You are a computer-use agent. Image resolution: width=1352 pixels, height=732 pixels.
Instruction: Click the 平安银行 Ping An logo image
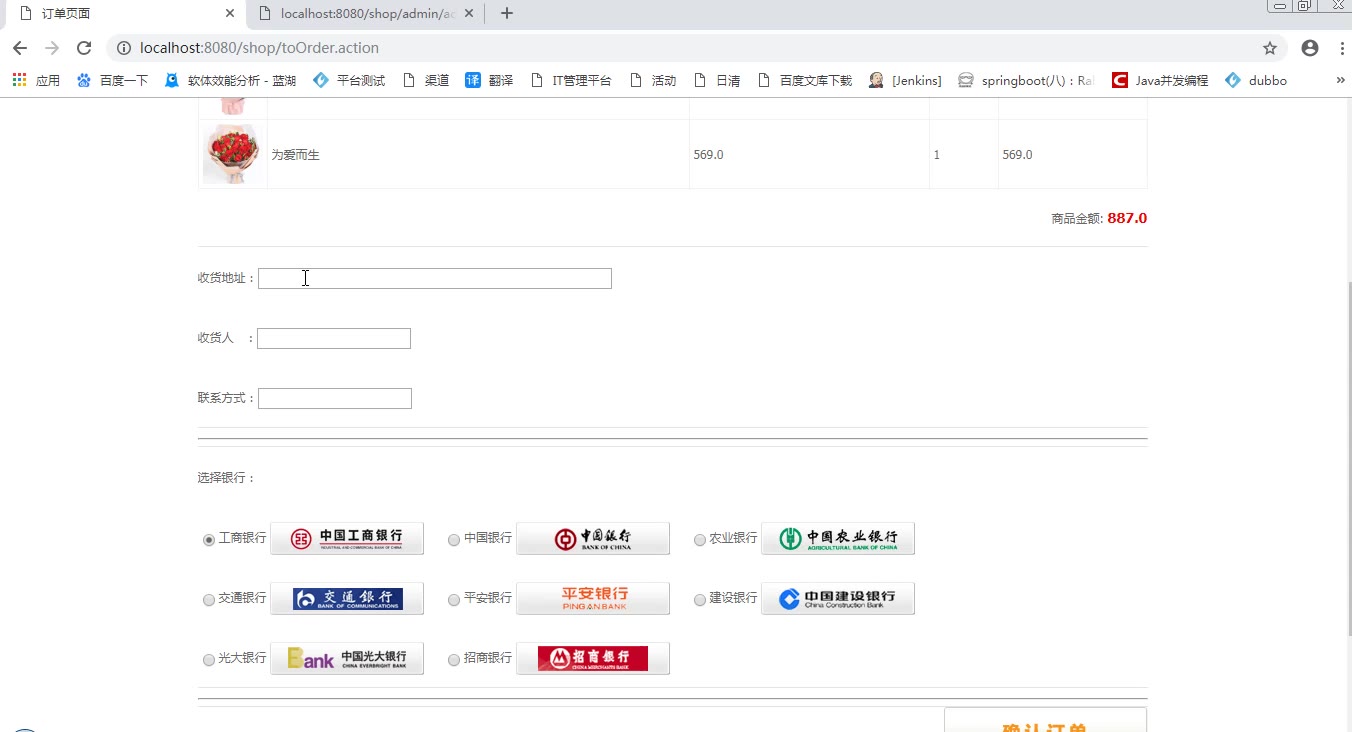pyautogui.click(x=593, y=598)
